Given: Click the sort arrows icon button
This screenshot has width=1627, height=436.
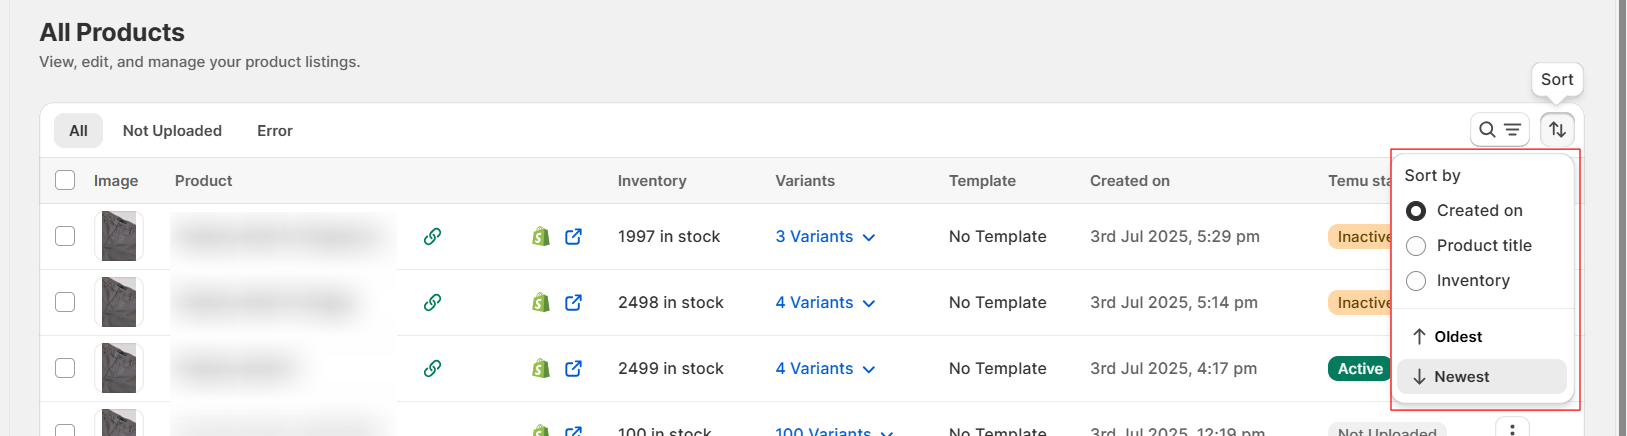Looking at the screenshot, I should [1557, 130].
